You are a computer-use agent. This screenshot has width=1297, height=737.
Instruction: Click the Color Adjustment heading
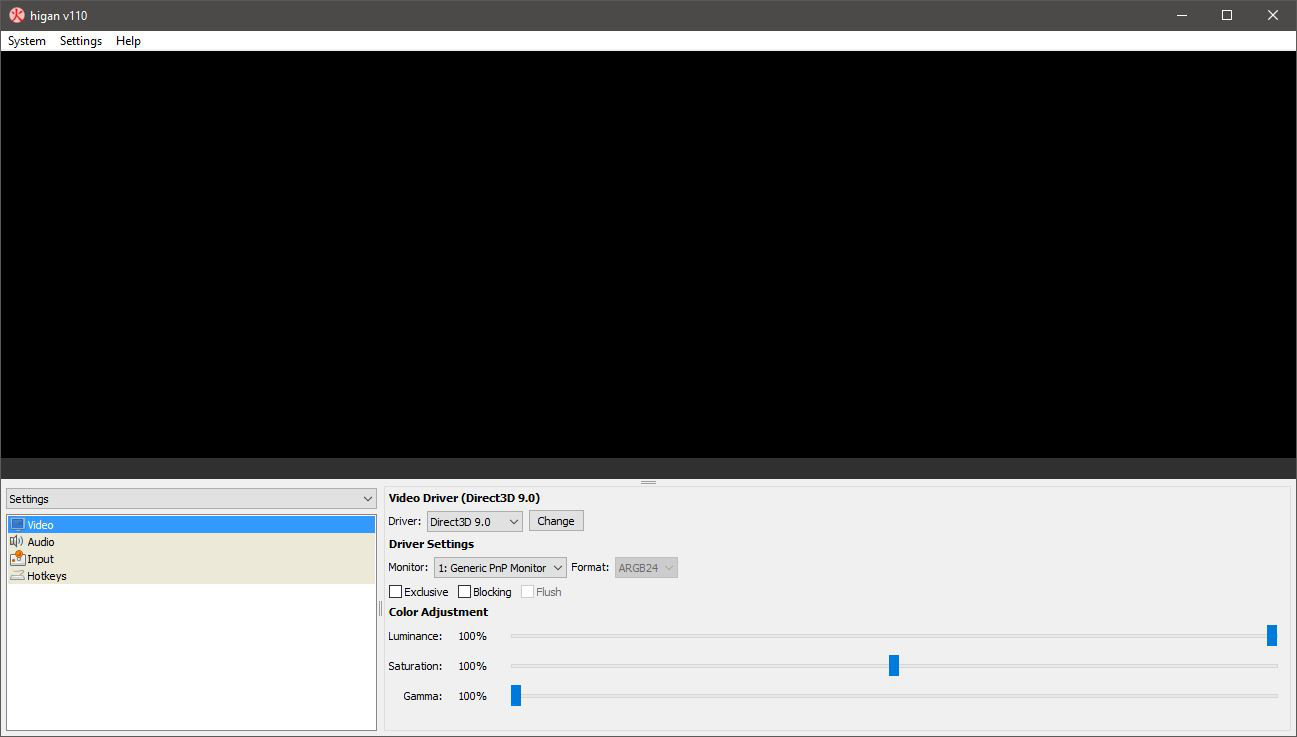click(x=438, y=612)
